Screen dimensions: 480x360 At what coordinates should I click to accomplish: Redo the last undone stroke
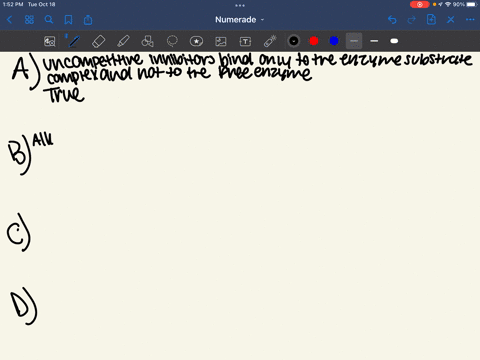click(x=412, y=20)
